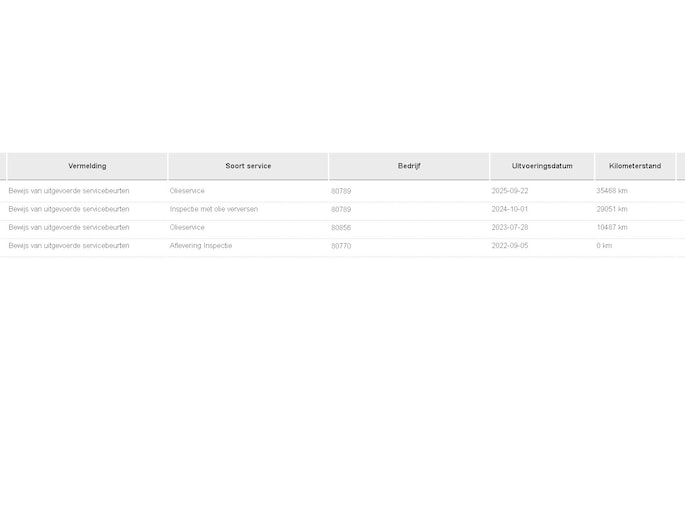Sort by Uitvoeringsdatum column header
The width and height of the screenshot is (685, 513).
tap(542, 166)
